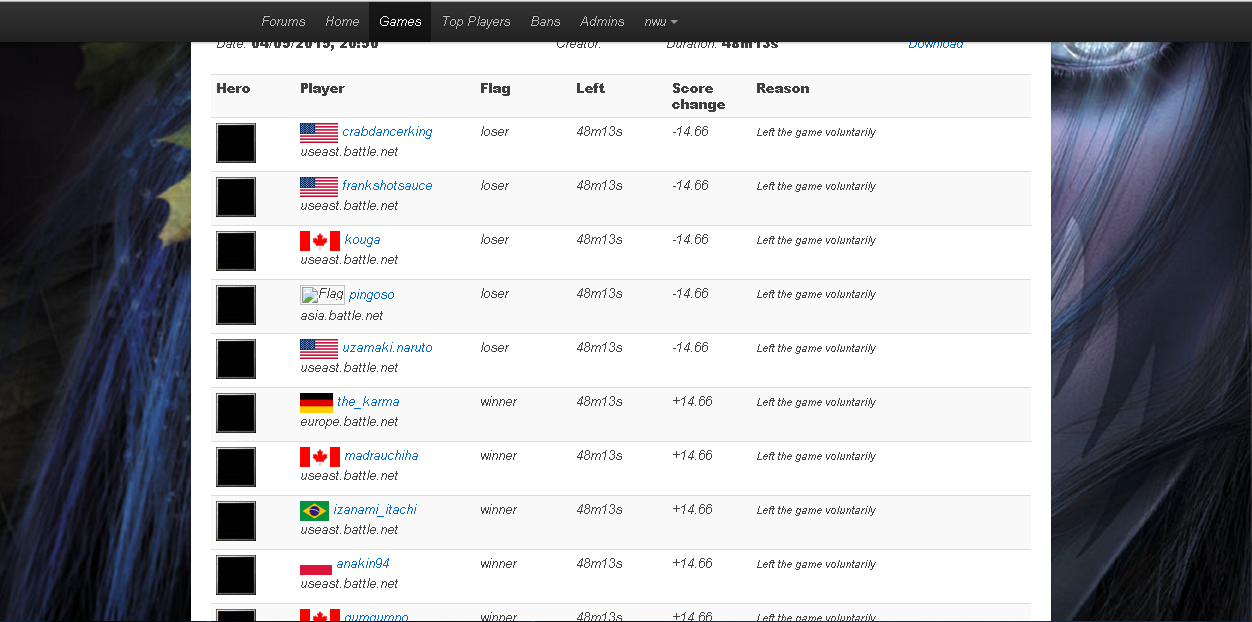This screenshot has height=622, width=1252.
Task: Click the US flag beside frankshotsauce
Action: pos(319,186)
